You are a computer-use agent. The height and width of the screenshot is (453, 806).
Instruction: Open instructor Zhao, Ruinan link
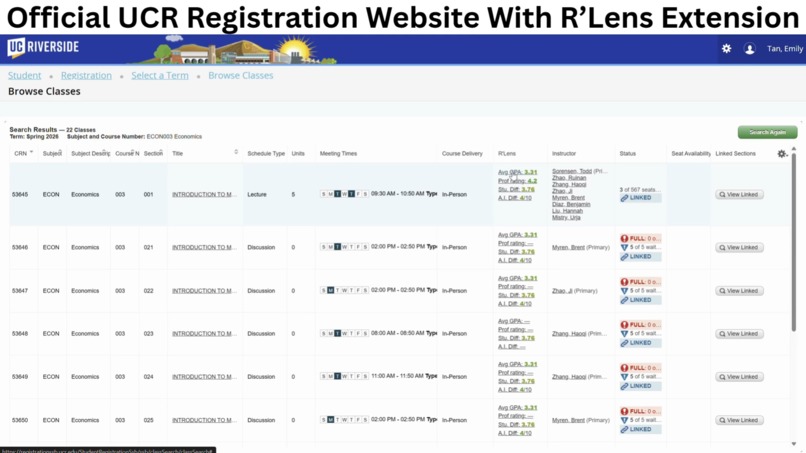coord(569,177)
